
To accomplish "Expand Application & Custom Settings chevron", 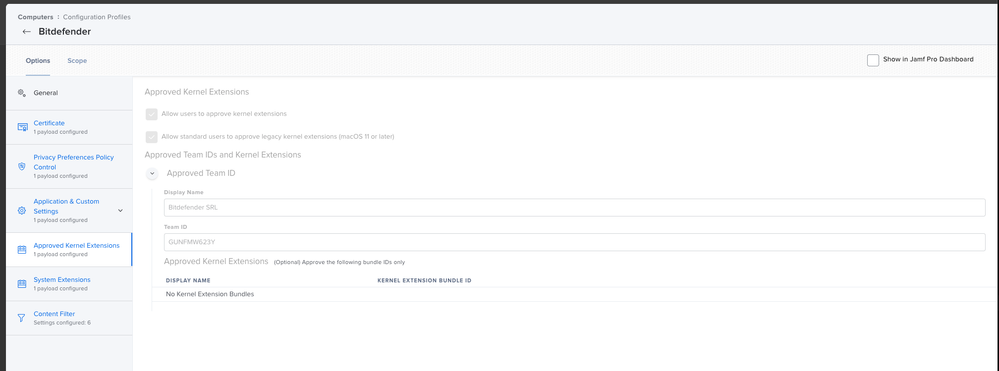I will [x=120, y=210].
